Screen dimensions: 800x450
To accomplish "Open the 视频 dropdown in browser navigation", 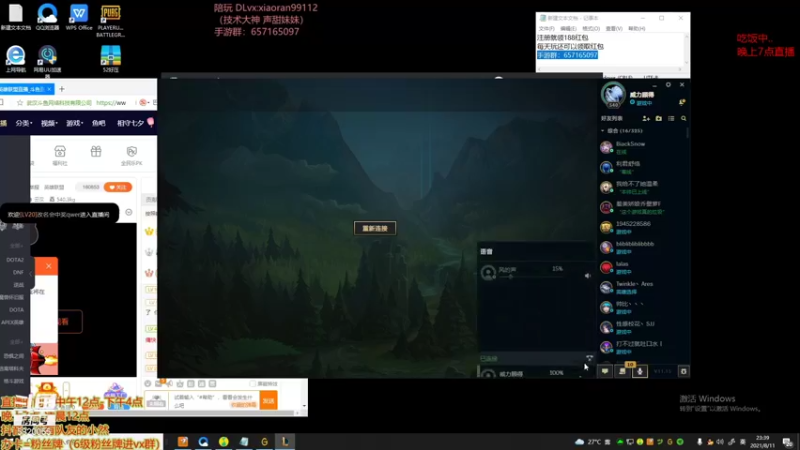I will click(49, 123).
